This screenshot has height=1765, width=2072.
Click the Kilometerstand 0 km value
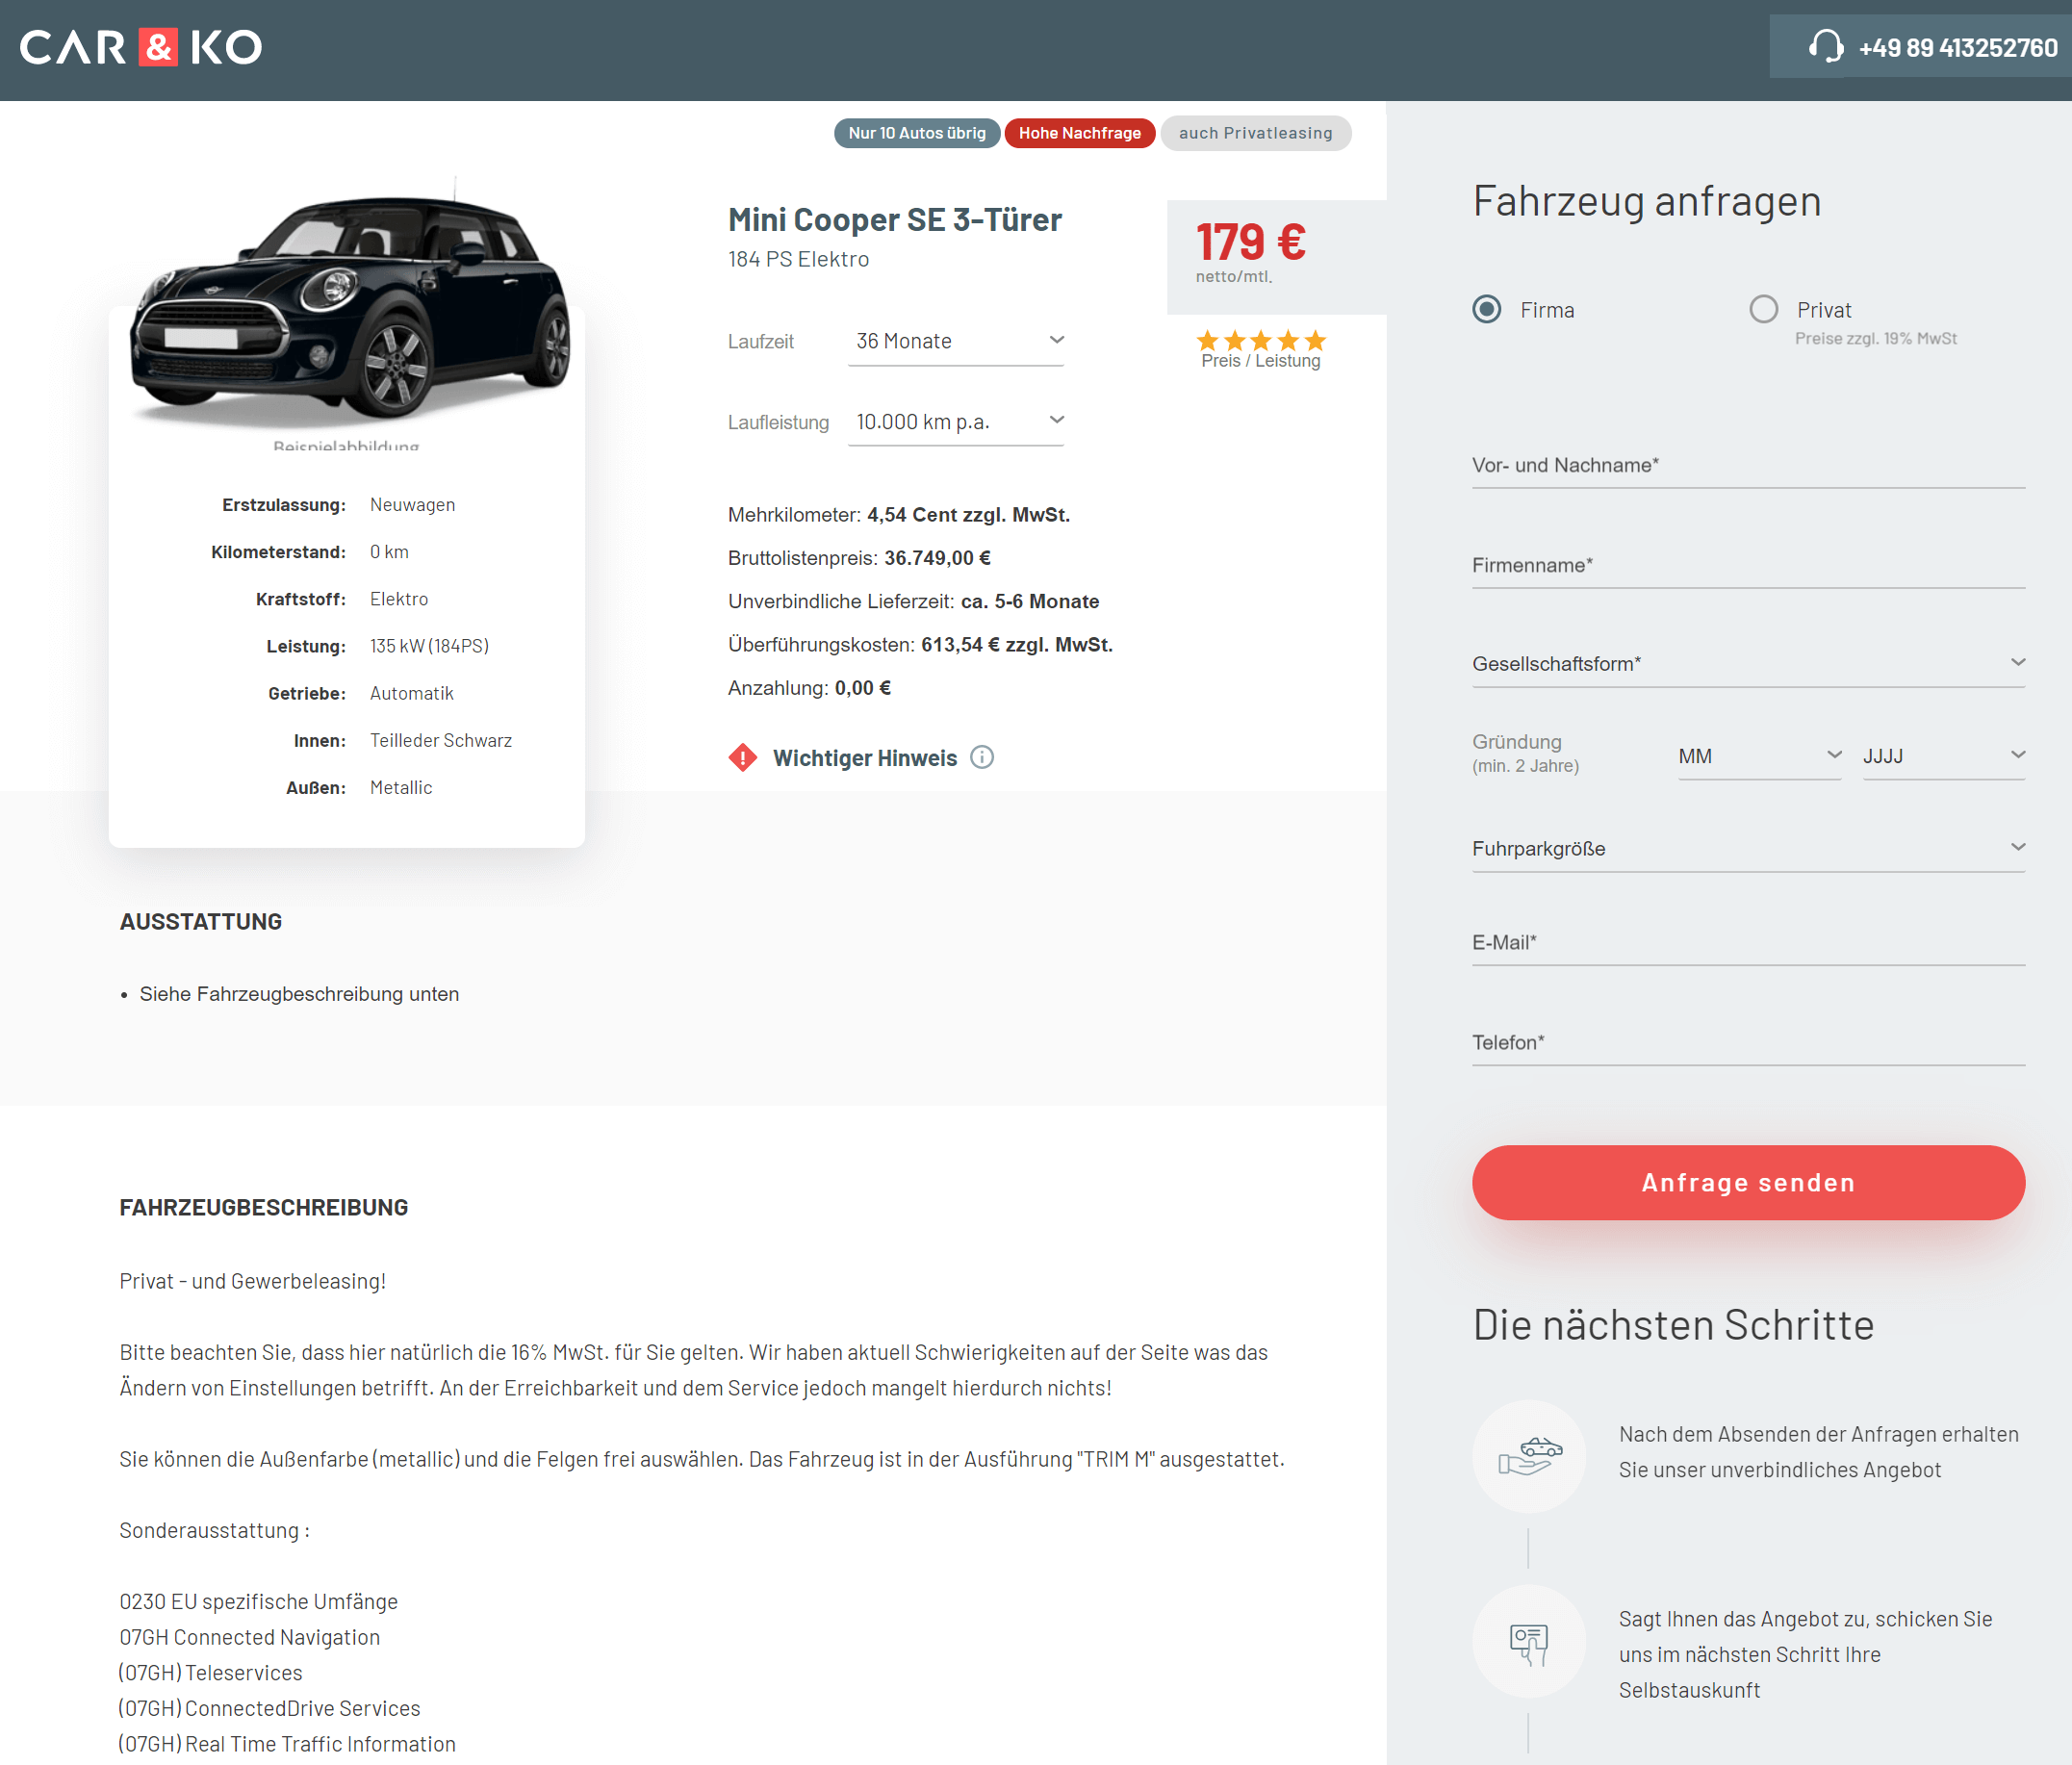[389, 552]
